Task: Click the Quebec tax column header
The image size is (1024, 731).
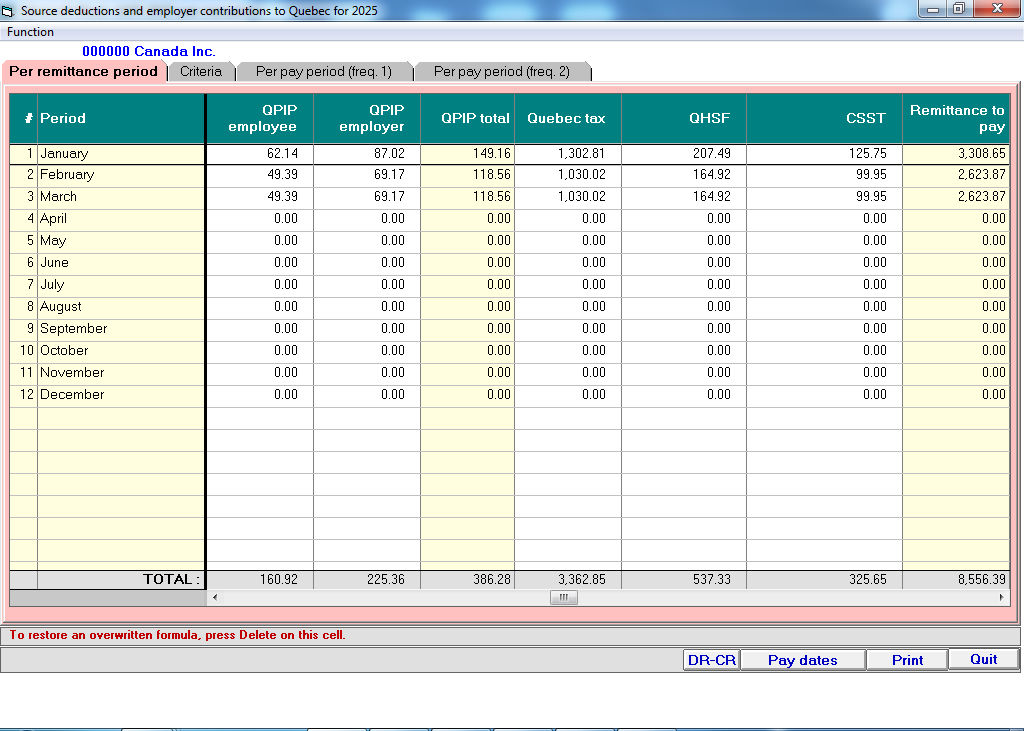Action: pyautogui.click(x=567, y=118)
